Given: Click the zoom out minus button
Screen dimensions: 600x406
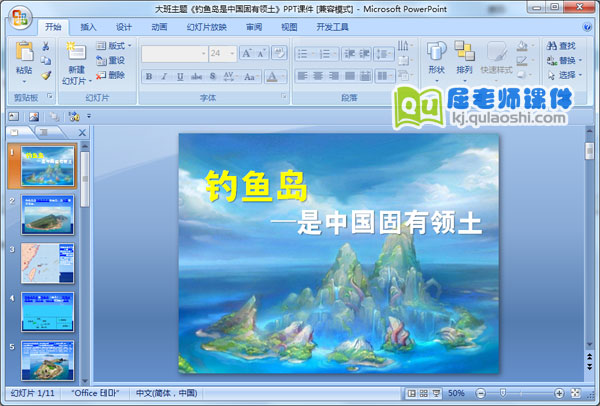Looking at the screenshot, I should pyautogui.click(x=481, y=393).
